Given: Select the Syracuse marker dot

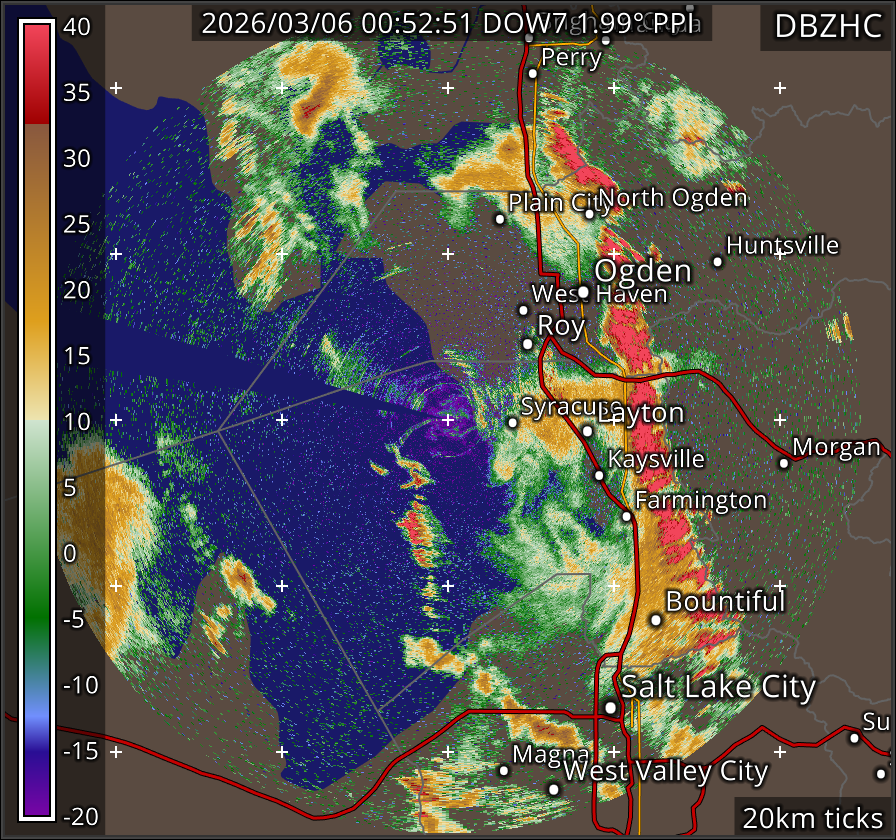Looking at the screenshot, I should [x=513, y=423].
